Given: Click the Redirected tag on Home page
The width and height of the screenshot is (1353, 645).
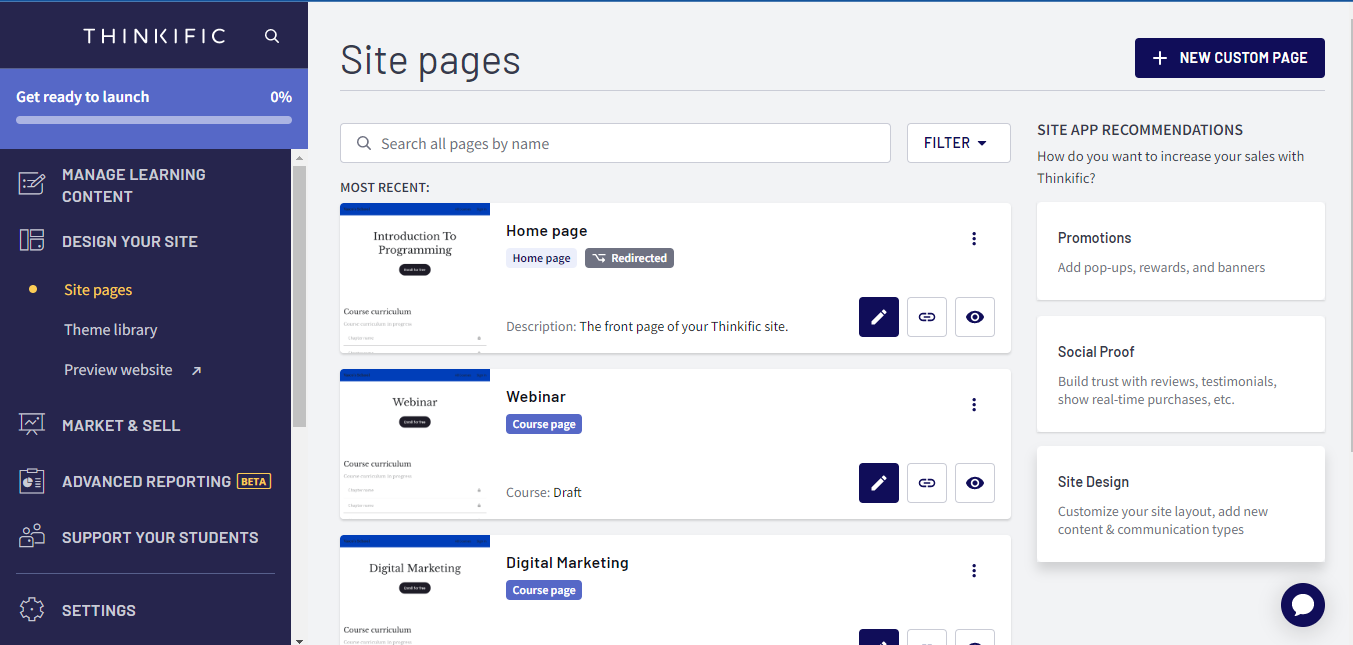Looking at the screenshot, I should click(629, 258).
